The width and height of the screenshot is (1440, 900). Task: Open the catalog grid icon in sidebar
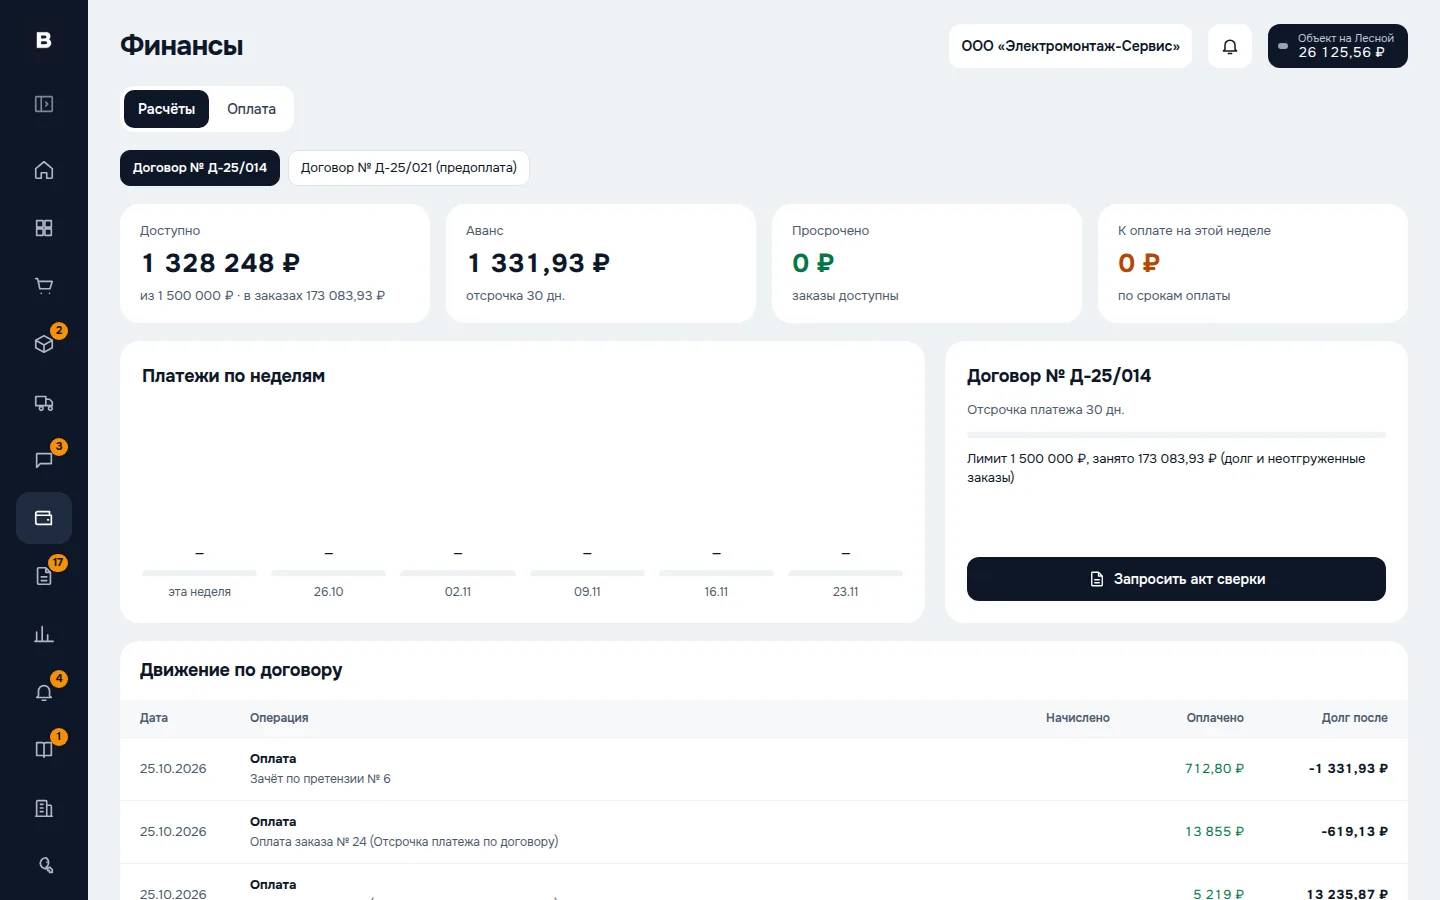(44, 228)
